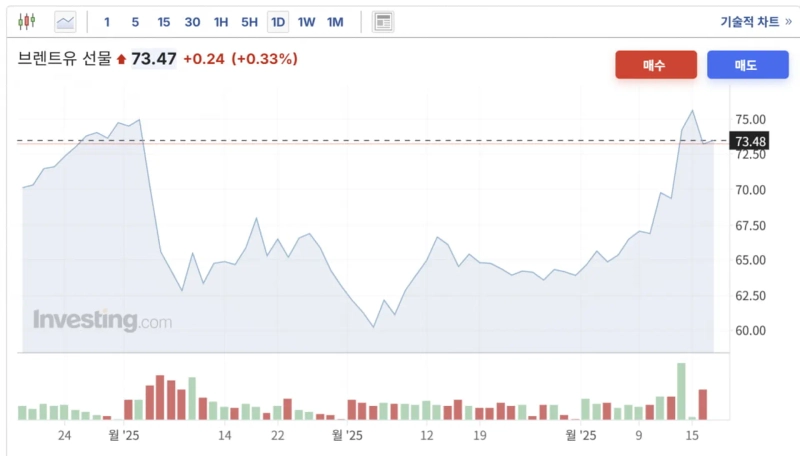Switch to the 1M interval
This screenshot has width=800, height=456.
point(335,21)
